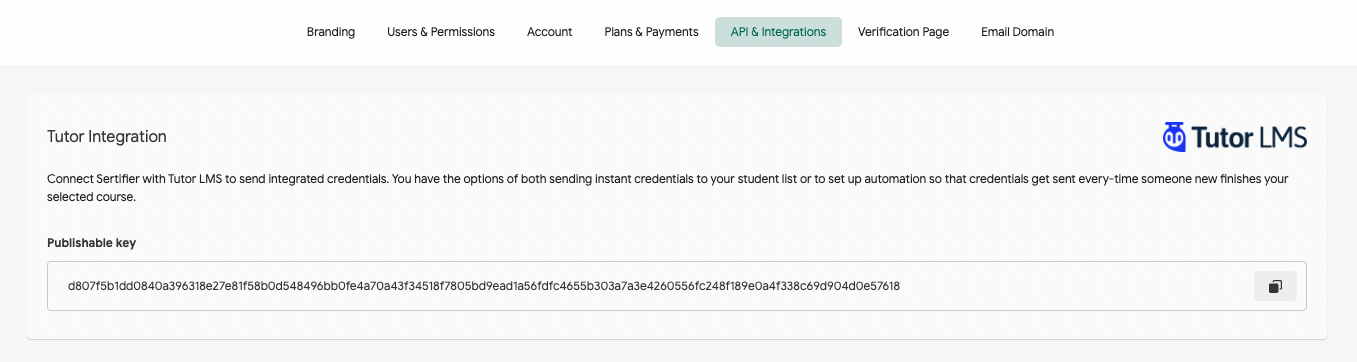The width and height of the screenshot is (1357, 362).
Task: Click empty space in key field beside copy button
Action: [1075, 286]
